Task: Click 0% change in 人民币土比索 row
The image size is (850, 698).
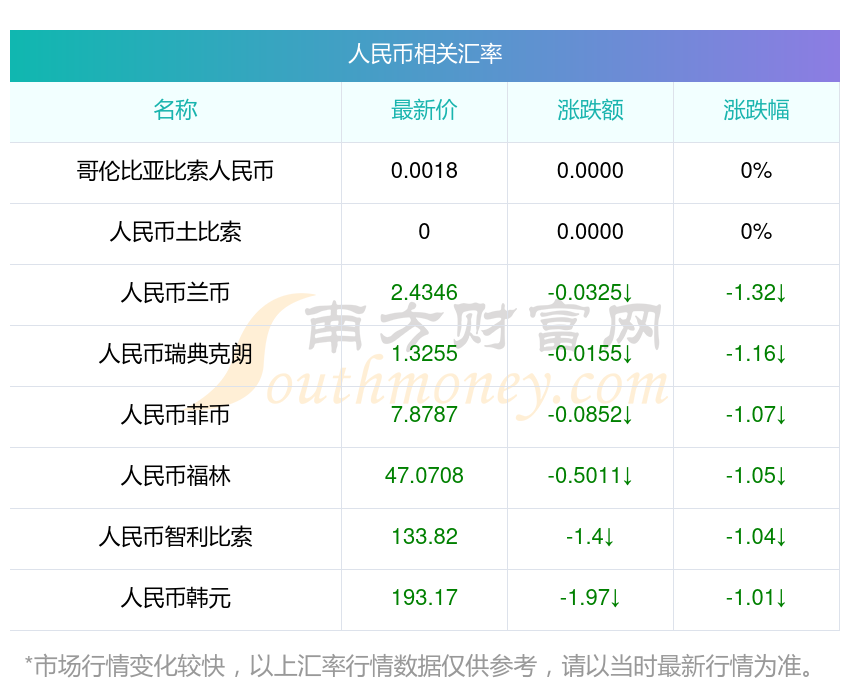Action: (756, 232)
